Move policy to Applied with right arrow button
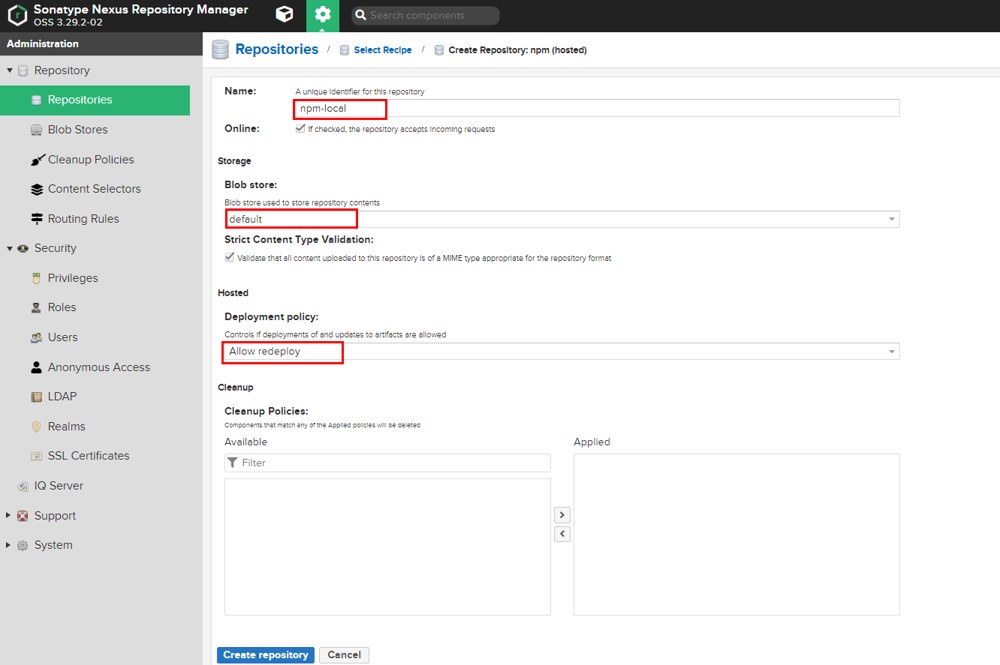Screen dimensions: 1000x665 (x=562, y=515)
